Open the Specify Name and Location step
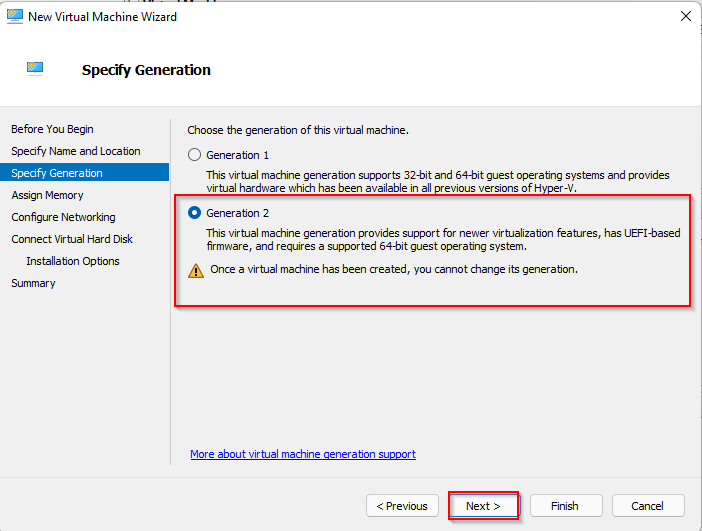This screenshot has width=702, height=531. 76,151
